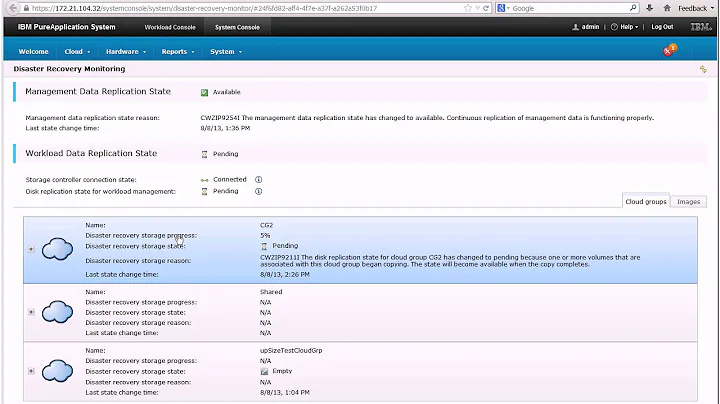The height and width of the screenshot is (404, 720).
Task: Click the IBM PureApplication System title
Action: pyautogui.click(x=67, y=27)
